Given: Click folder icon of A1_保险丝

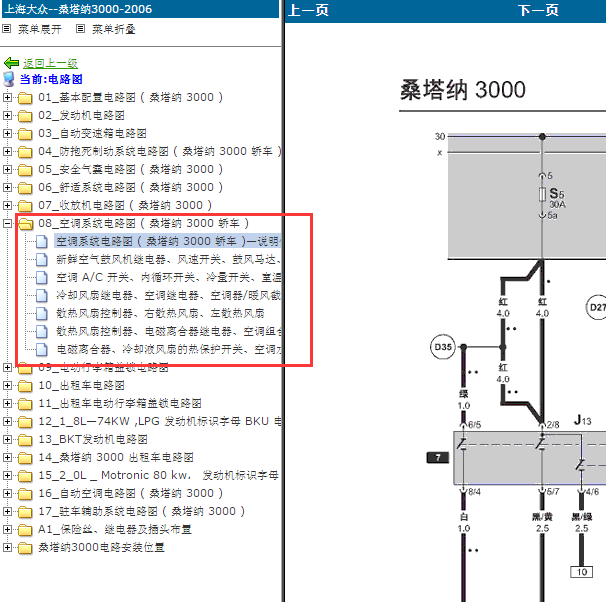Looking at the screenshot, I should (x=25, y=530).
